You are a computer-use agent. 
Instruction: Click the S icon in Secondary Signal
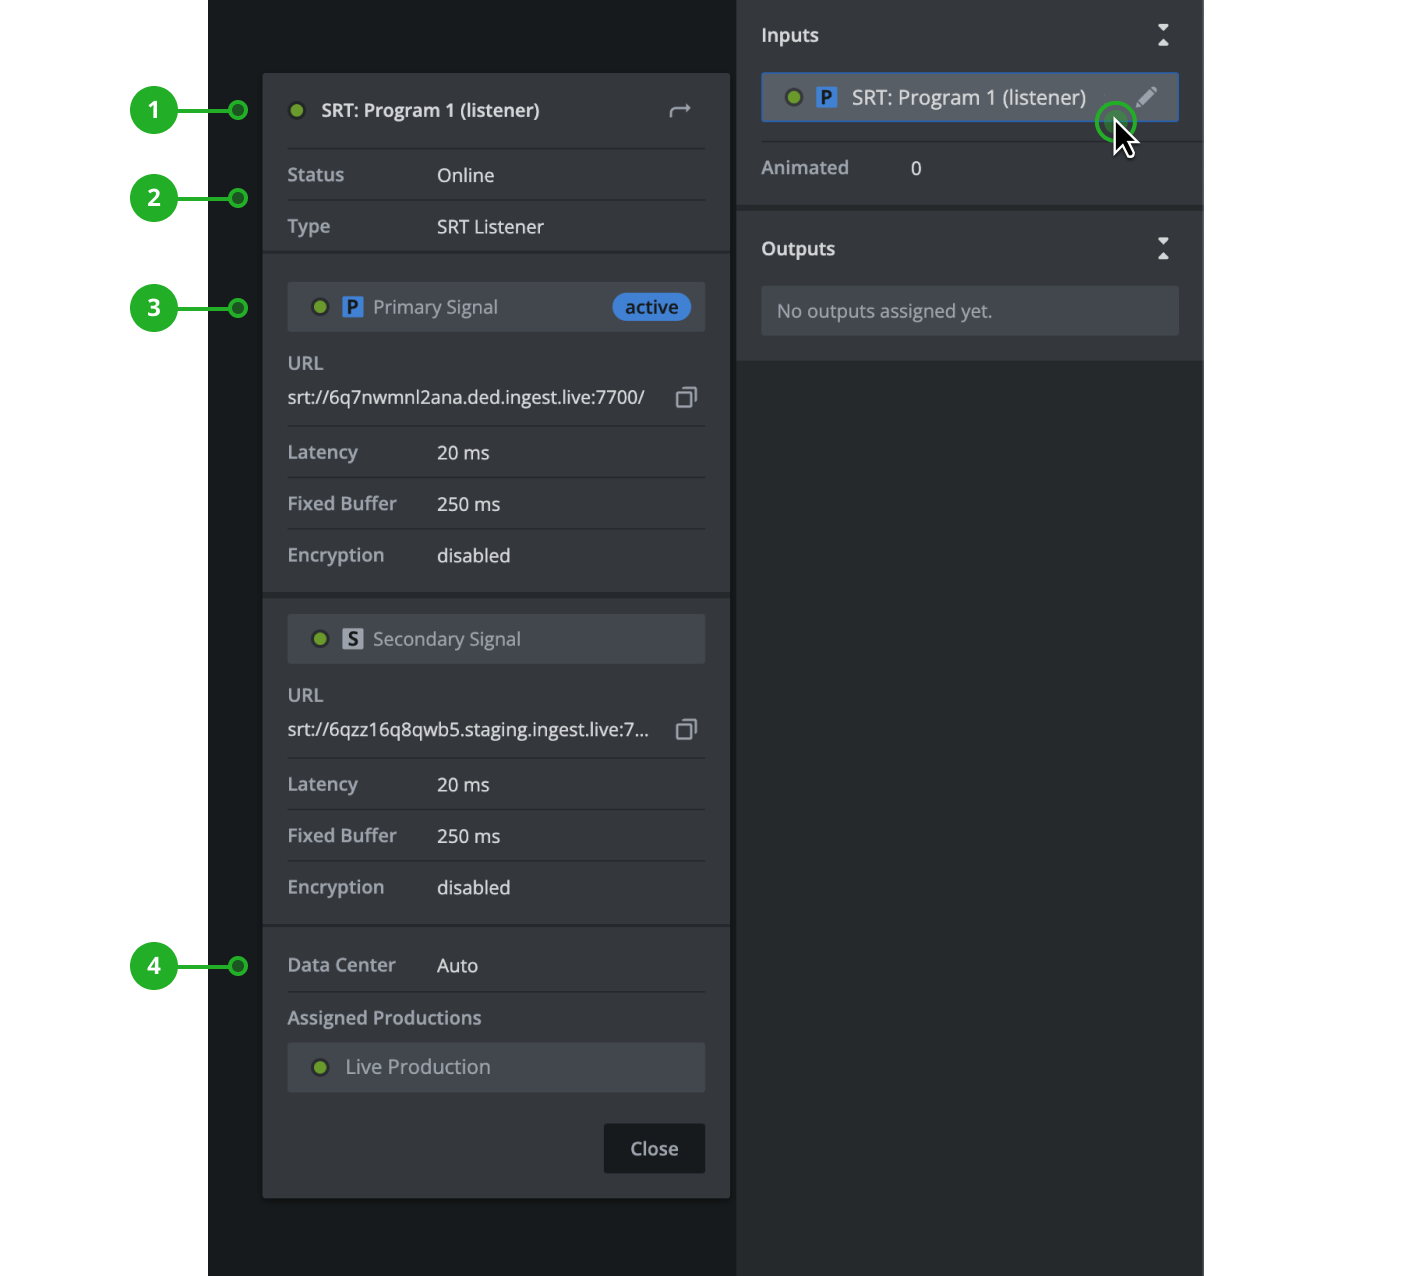click(352, 639)
